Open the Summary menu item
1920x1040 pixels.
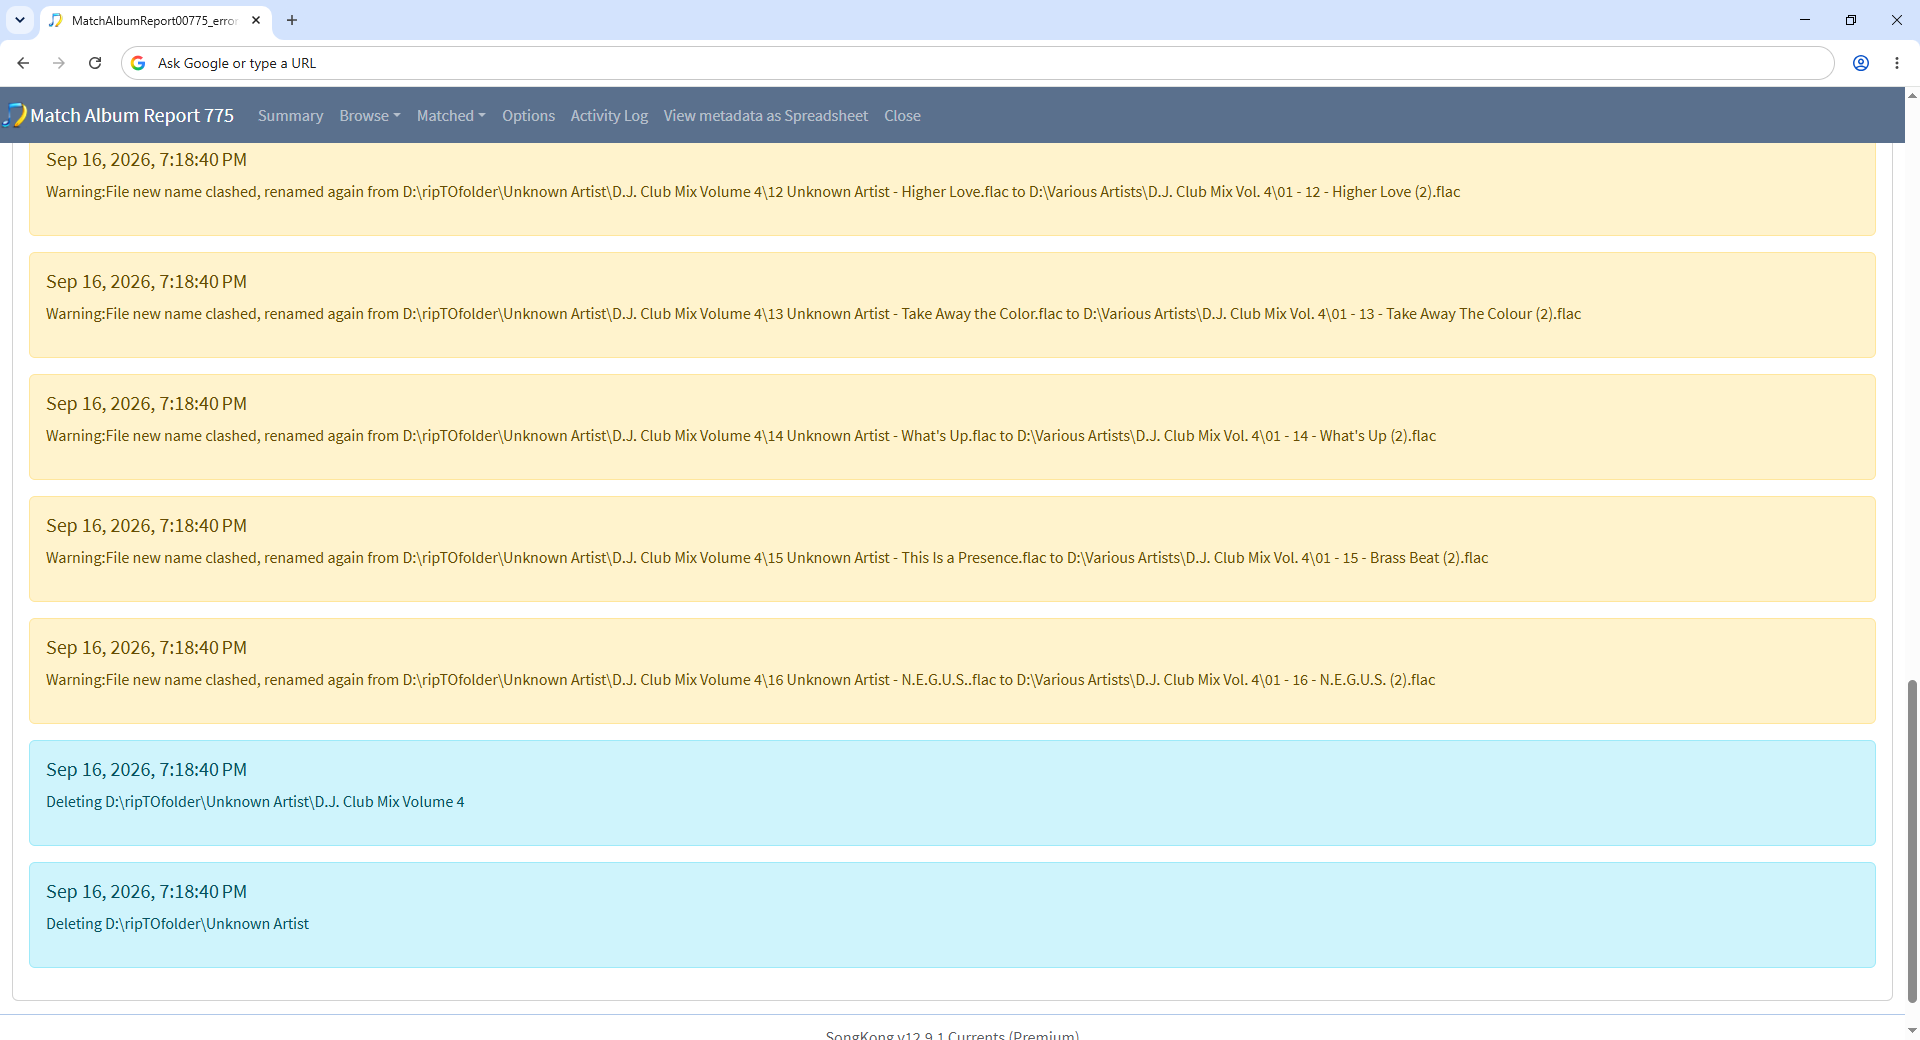pyautogui.click(x=290, y=116)
